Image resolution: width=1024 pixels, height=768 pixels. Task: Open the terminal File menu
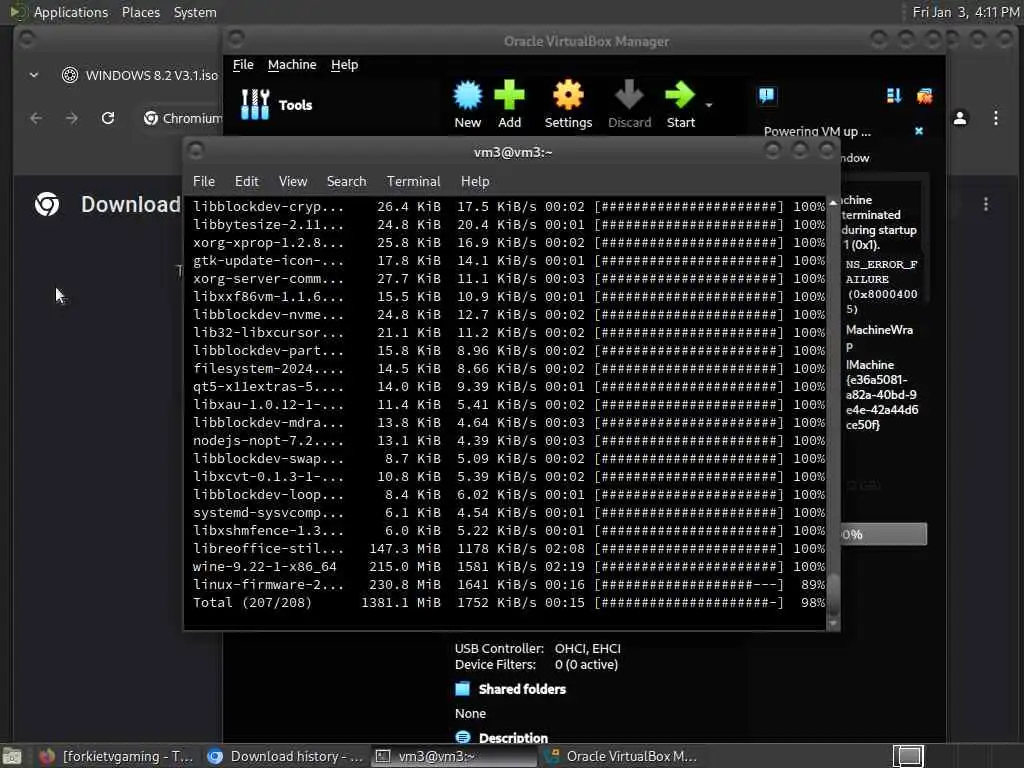[204, 181]
